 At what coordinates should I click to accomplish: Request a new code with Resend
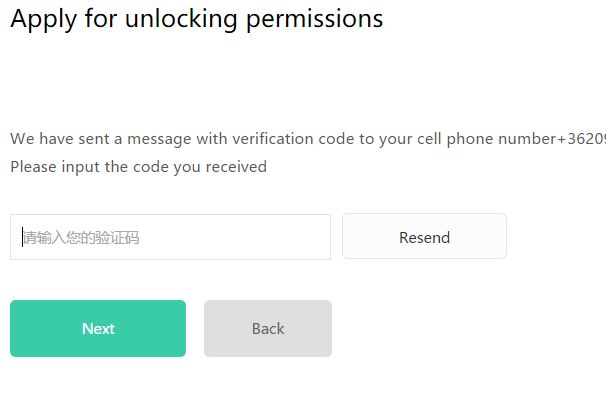pos(424,236)
